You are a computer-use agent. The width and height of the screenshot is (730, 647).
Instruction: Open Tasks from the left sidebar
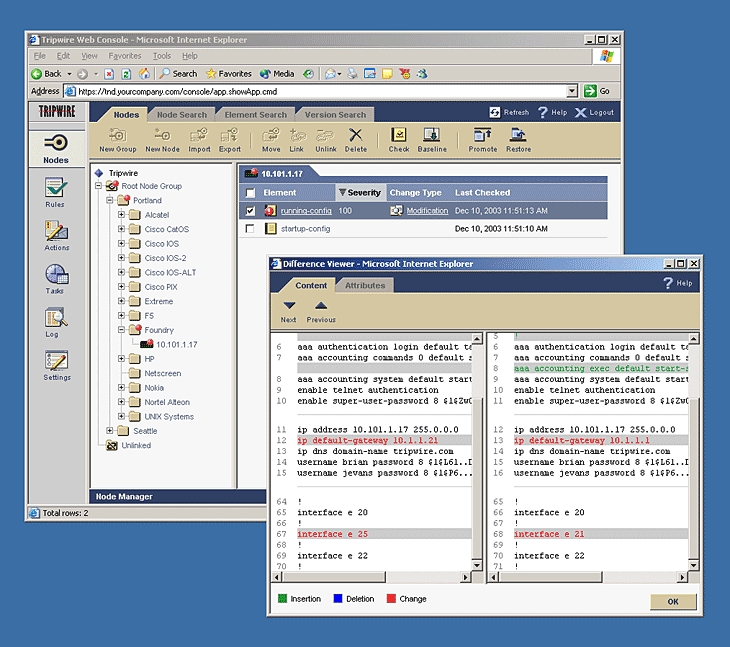(x=55, y=277)
